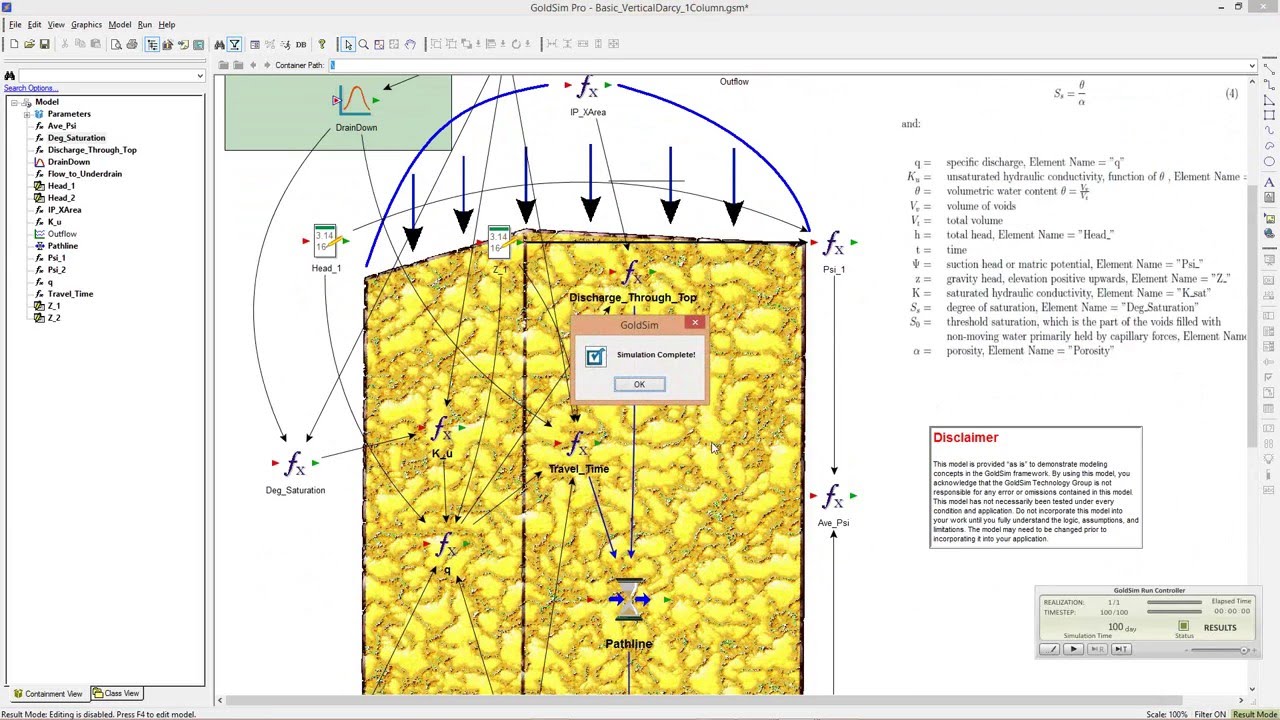
Task: Click the Psi_1 fx element icon
Action: click(x=833, y=243)
